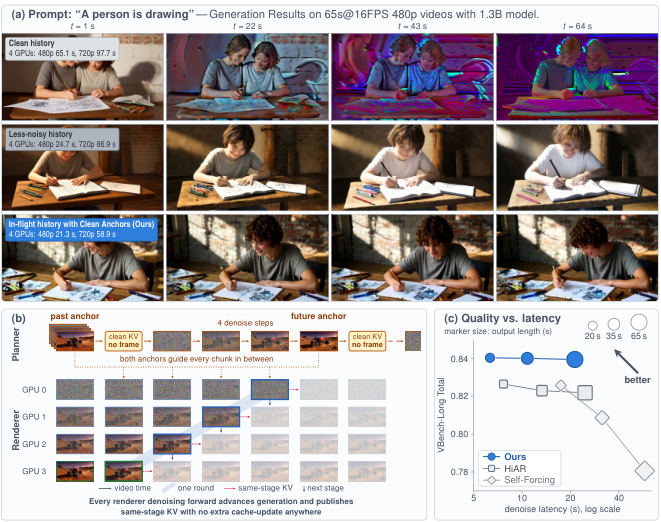Viewport: 661px width, 522px height.
Task: Click the "t = 43 s" column header
Action: 412,26
